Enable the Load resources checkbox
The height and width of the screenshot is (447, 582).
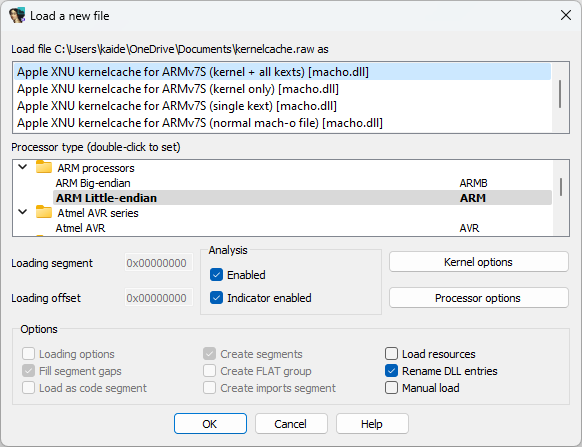pos(391,354)
